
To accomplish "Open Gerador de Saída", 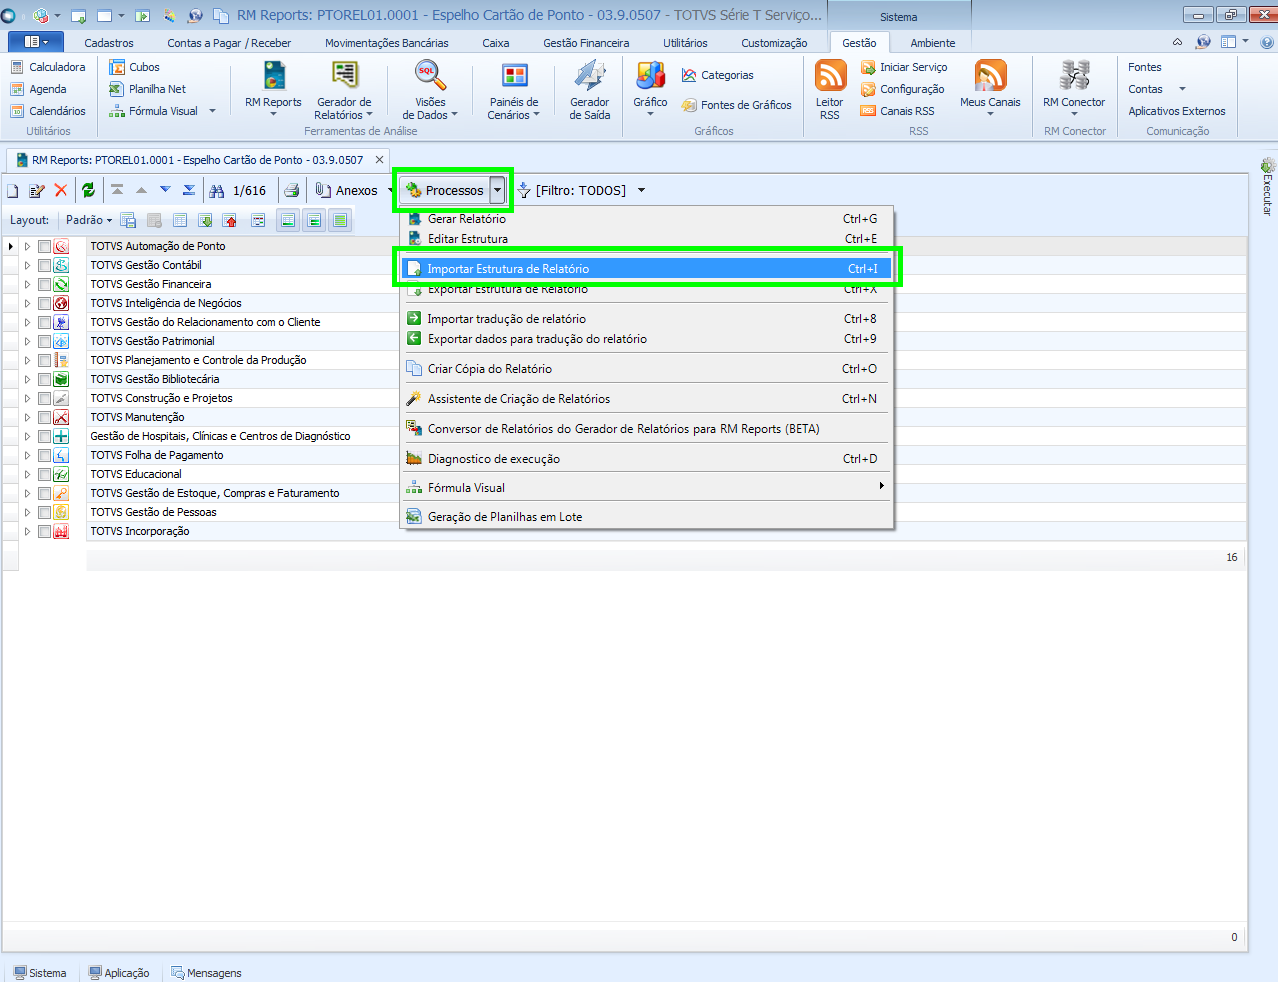I will pos(590,89).
